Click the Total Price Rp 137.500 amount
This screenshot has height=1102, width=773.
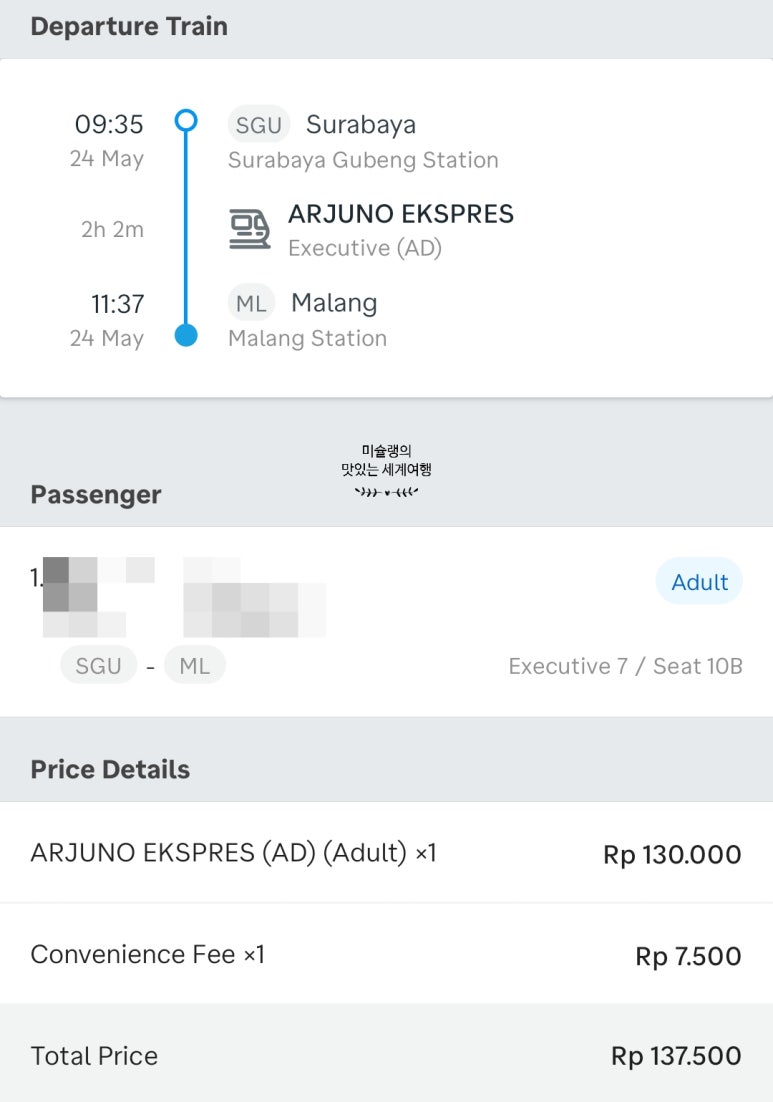[x=676, y=1056]
